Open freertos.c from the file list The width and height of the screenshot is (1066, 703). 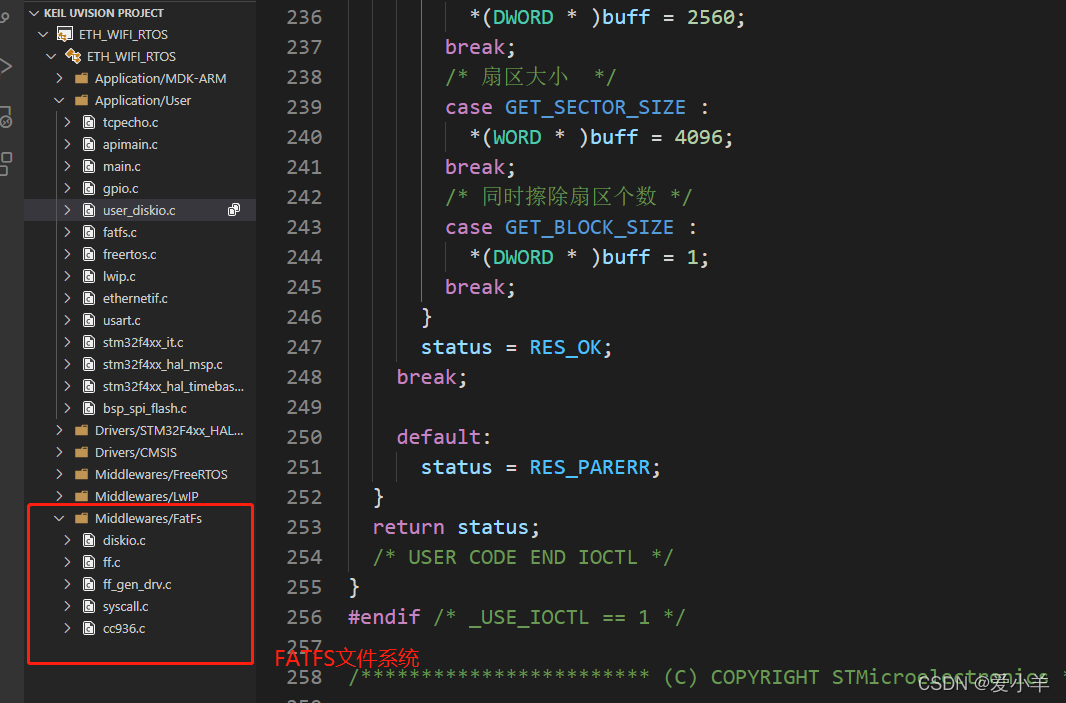click(126, 254)
